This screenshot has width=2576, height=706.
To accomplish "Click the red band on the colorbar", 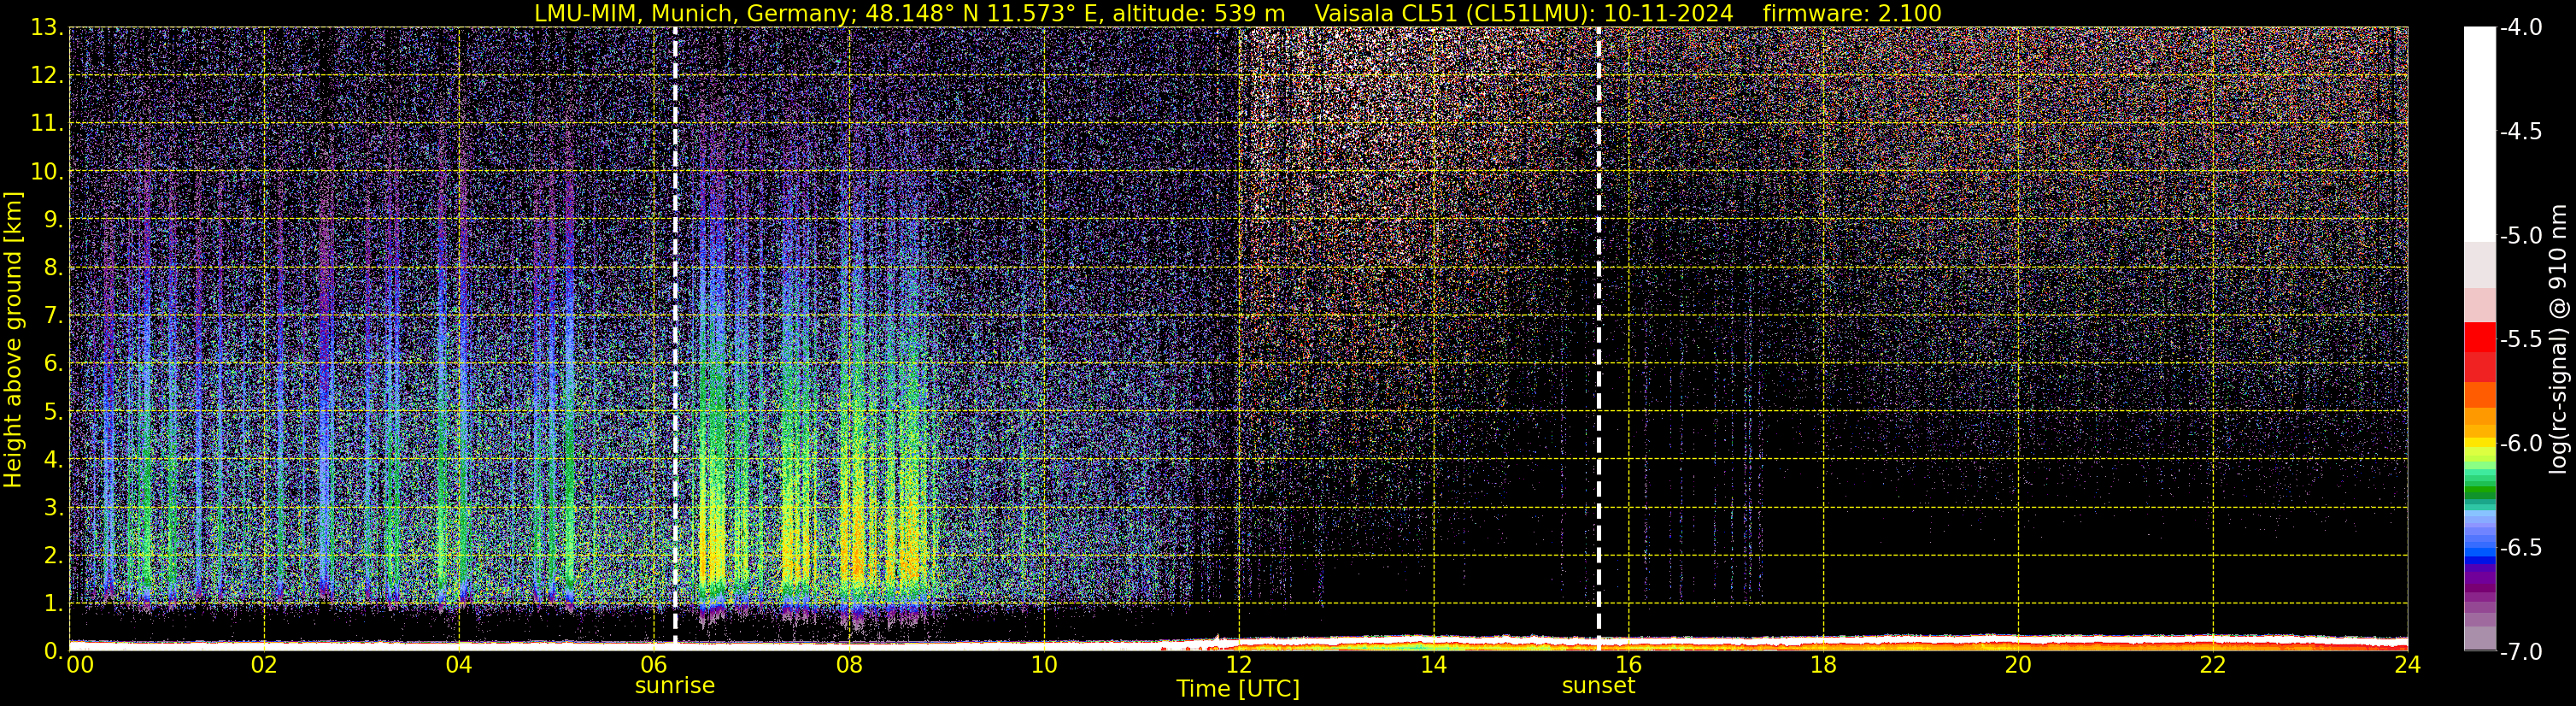I will point(2479,338).
